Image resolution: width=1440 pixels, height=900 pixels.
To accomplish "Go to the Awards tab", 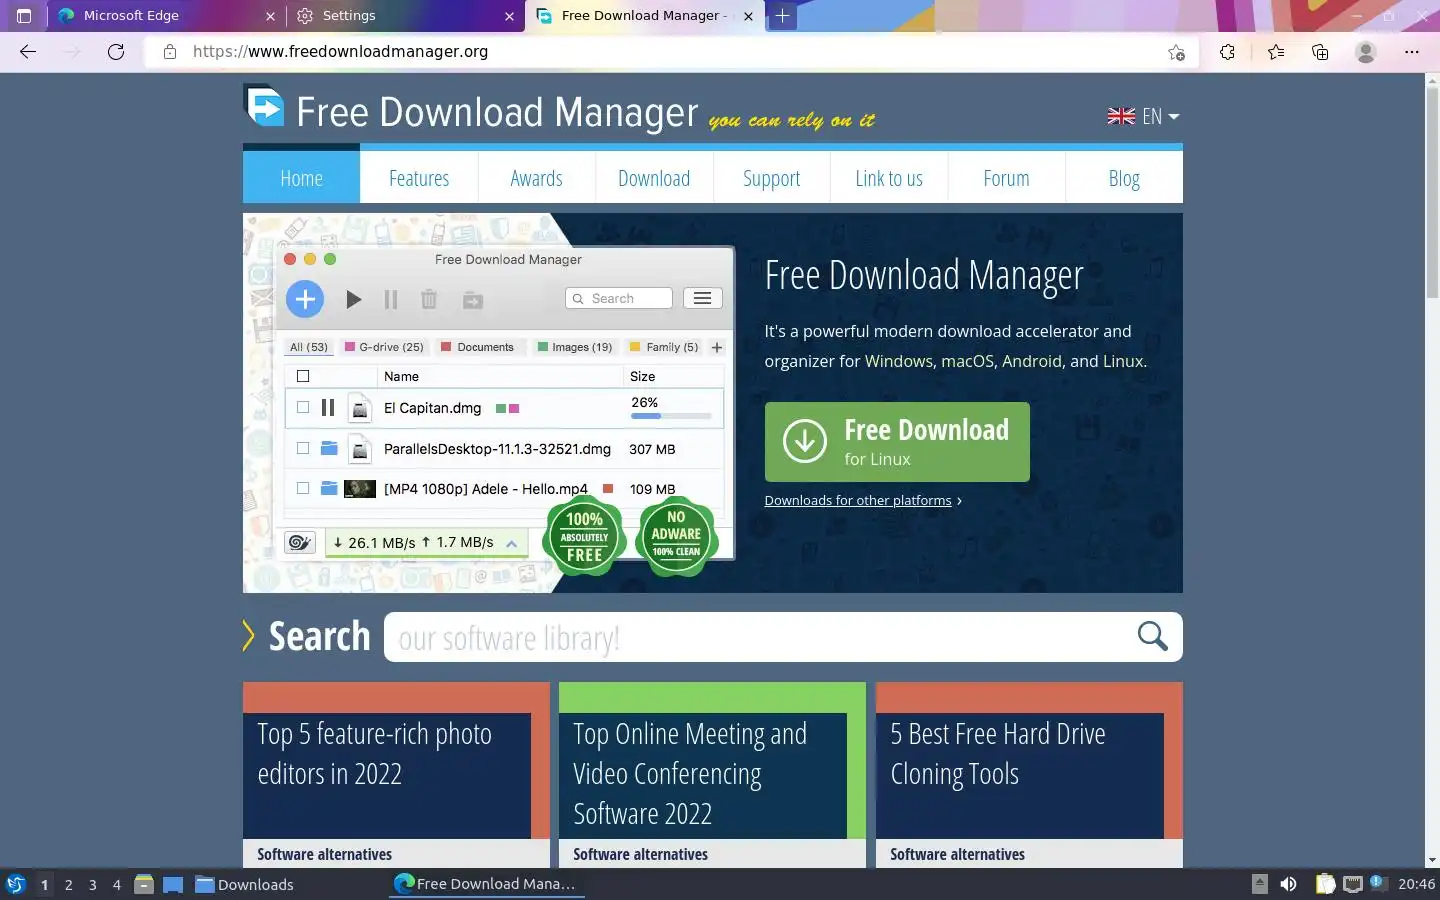I will coord(537,178).
